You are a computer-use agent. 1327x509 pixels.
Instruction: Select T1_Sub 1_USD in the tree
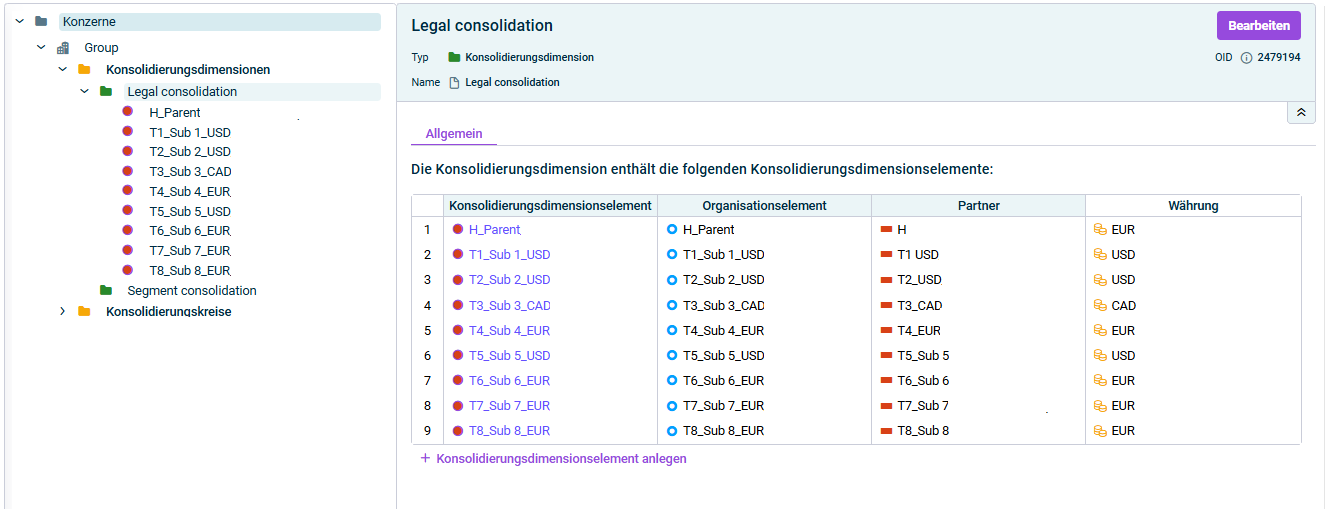pyautogui.click(x=190, y=132)
